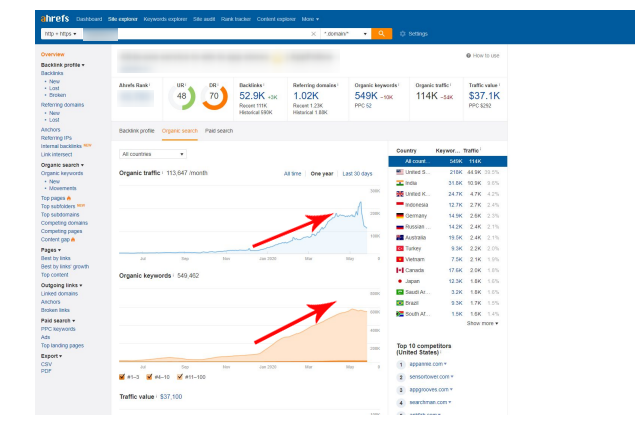635x442 pixels.
Task: Open the Rank tracker menu item
Action: click(x=236, y=19)
